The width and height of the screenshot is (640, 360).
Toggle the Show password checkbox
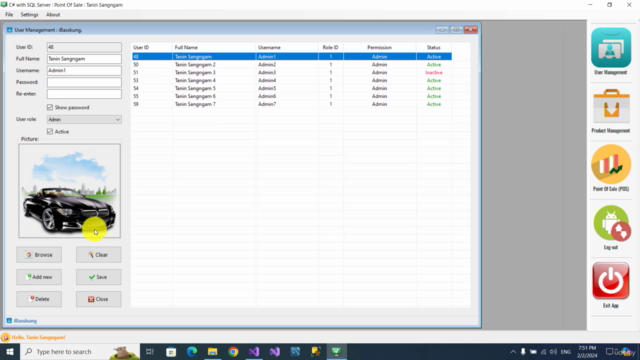pos(50,107)
